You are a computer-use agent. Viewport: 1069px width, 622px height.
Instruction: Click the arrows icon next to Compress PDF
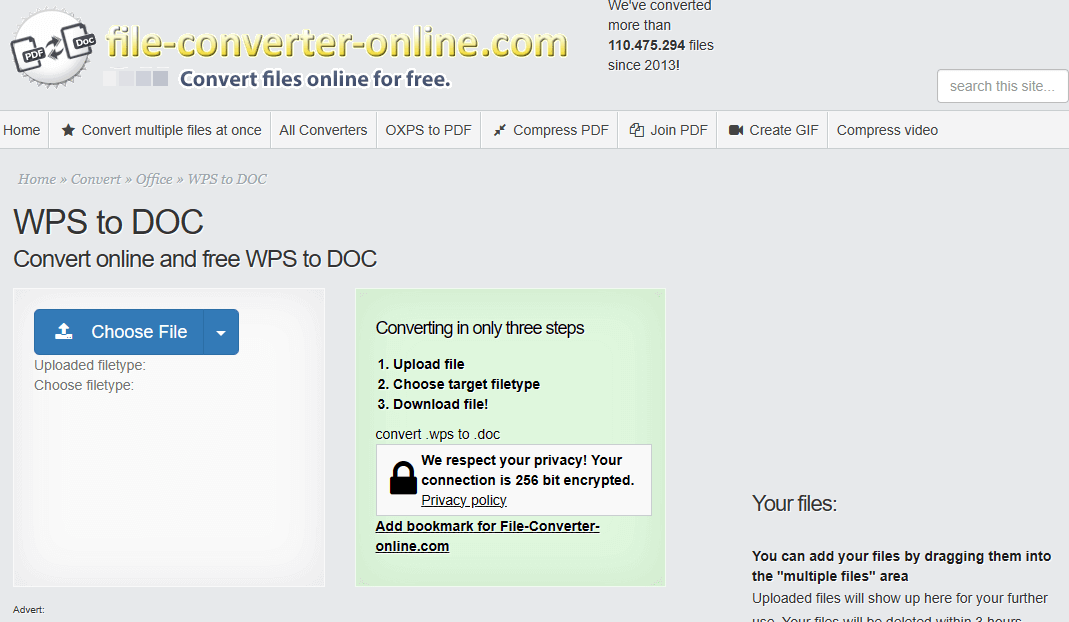click(x=497, y=130)
